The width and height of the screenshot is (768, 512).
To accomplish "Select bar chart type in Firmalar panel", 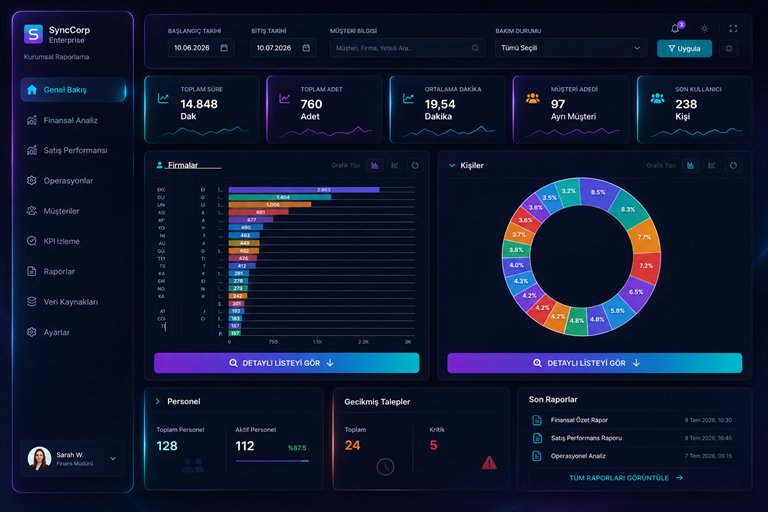I will tap(375, 166).
